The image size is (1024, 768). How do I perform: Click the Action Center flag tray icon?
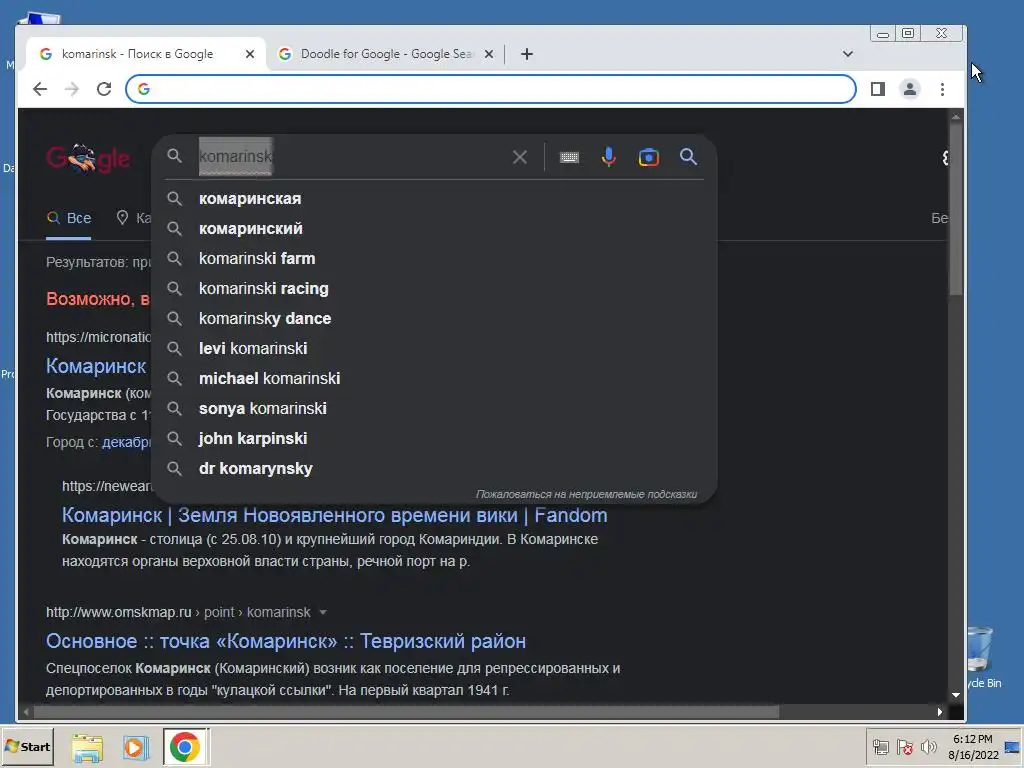click(904, 746)
